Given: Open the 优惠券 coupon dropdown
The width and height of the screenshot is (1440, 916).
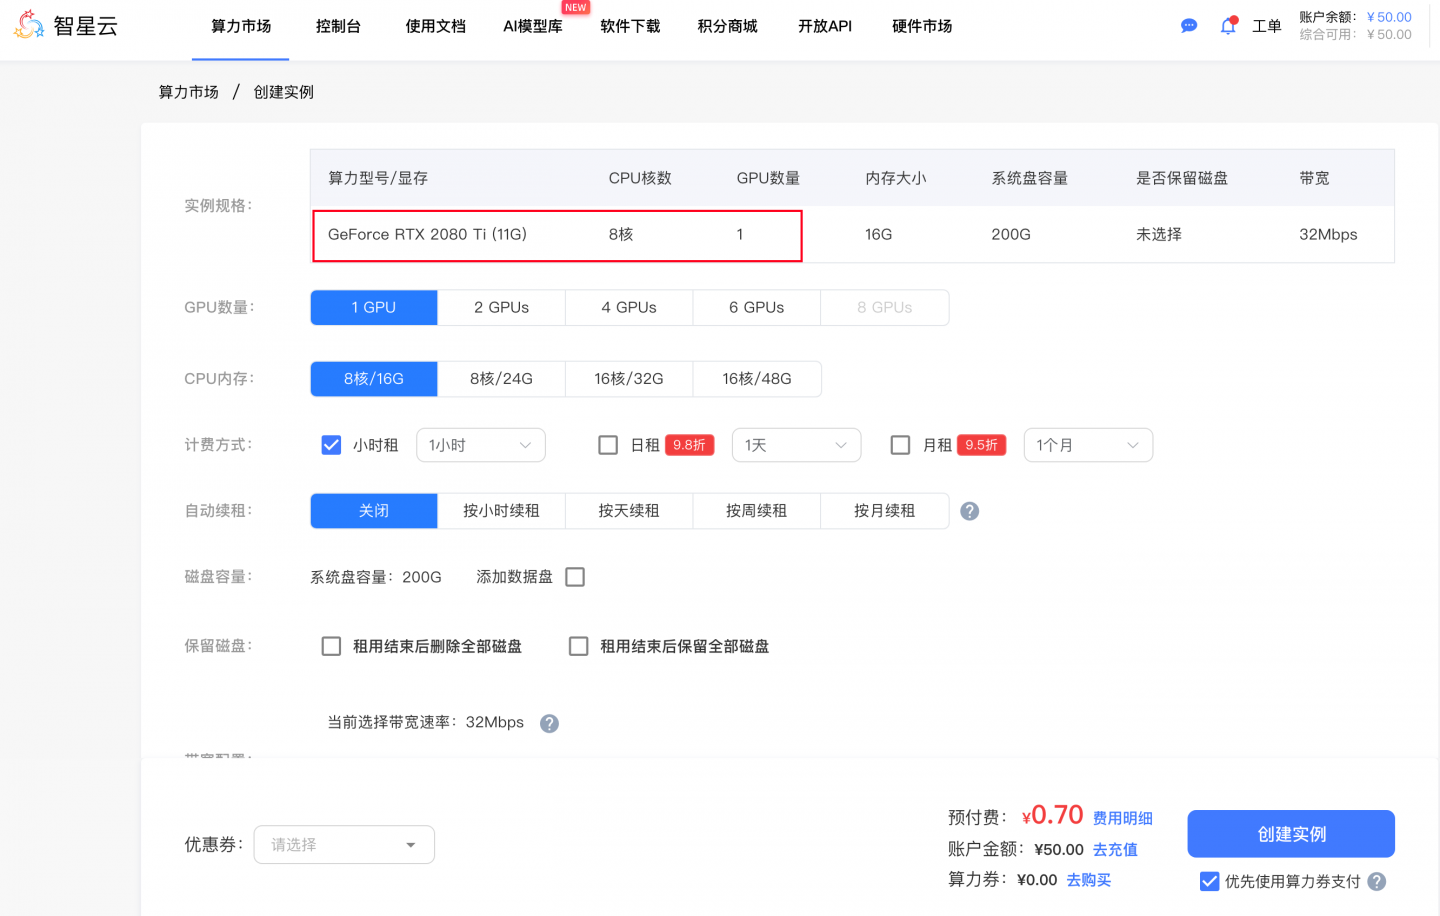Looking at the screenshot, I should coord(344,845).
